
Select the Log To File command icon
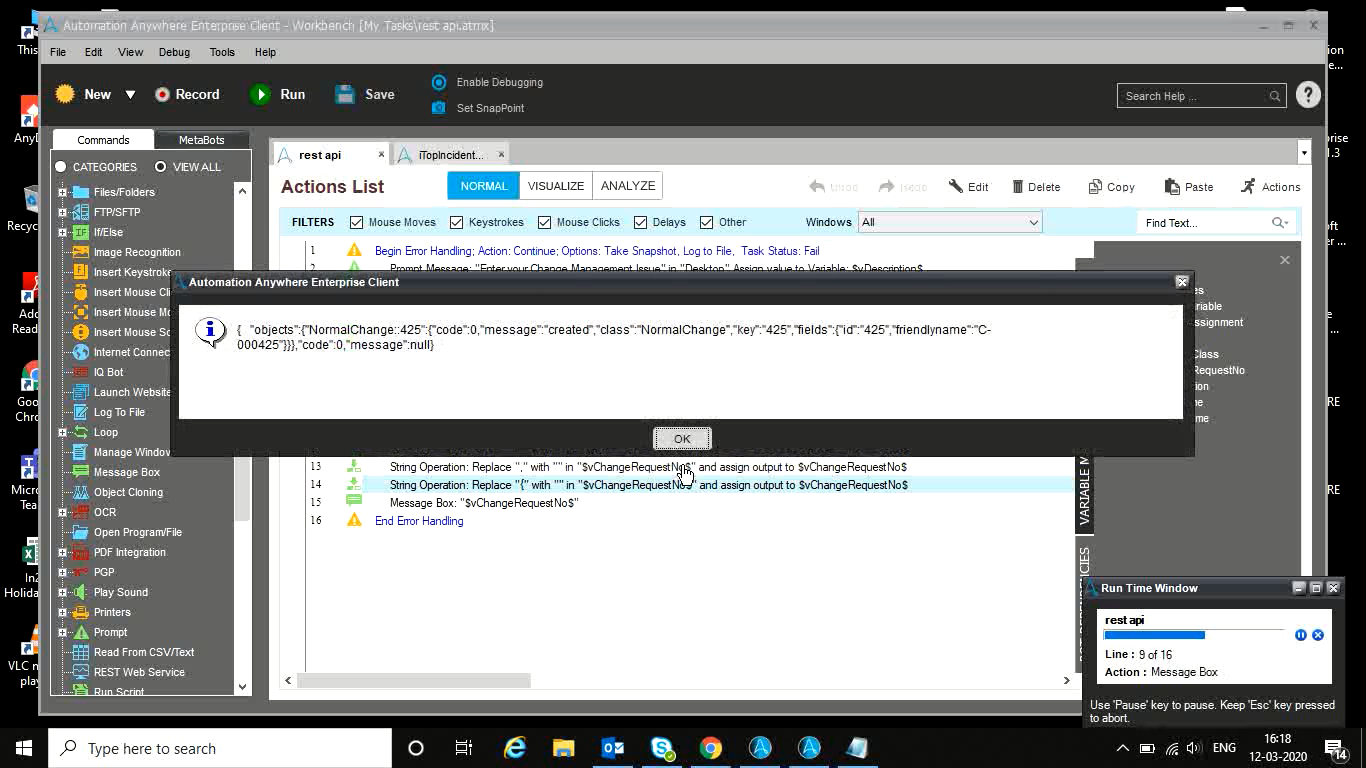click(81, 412)
